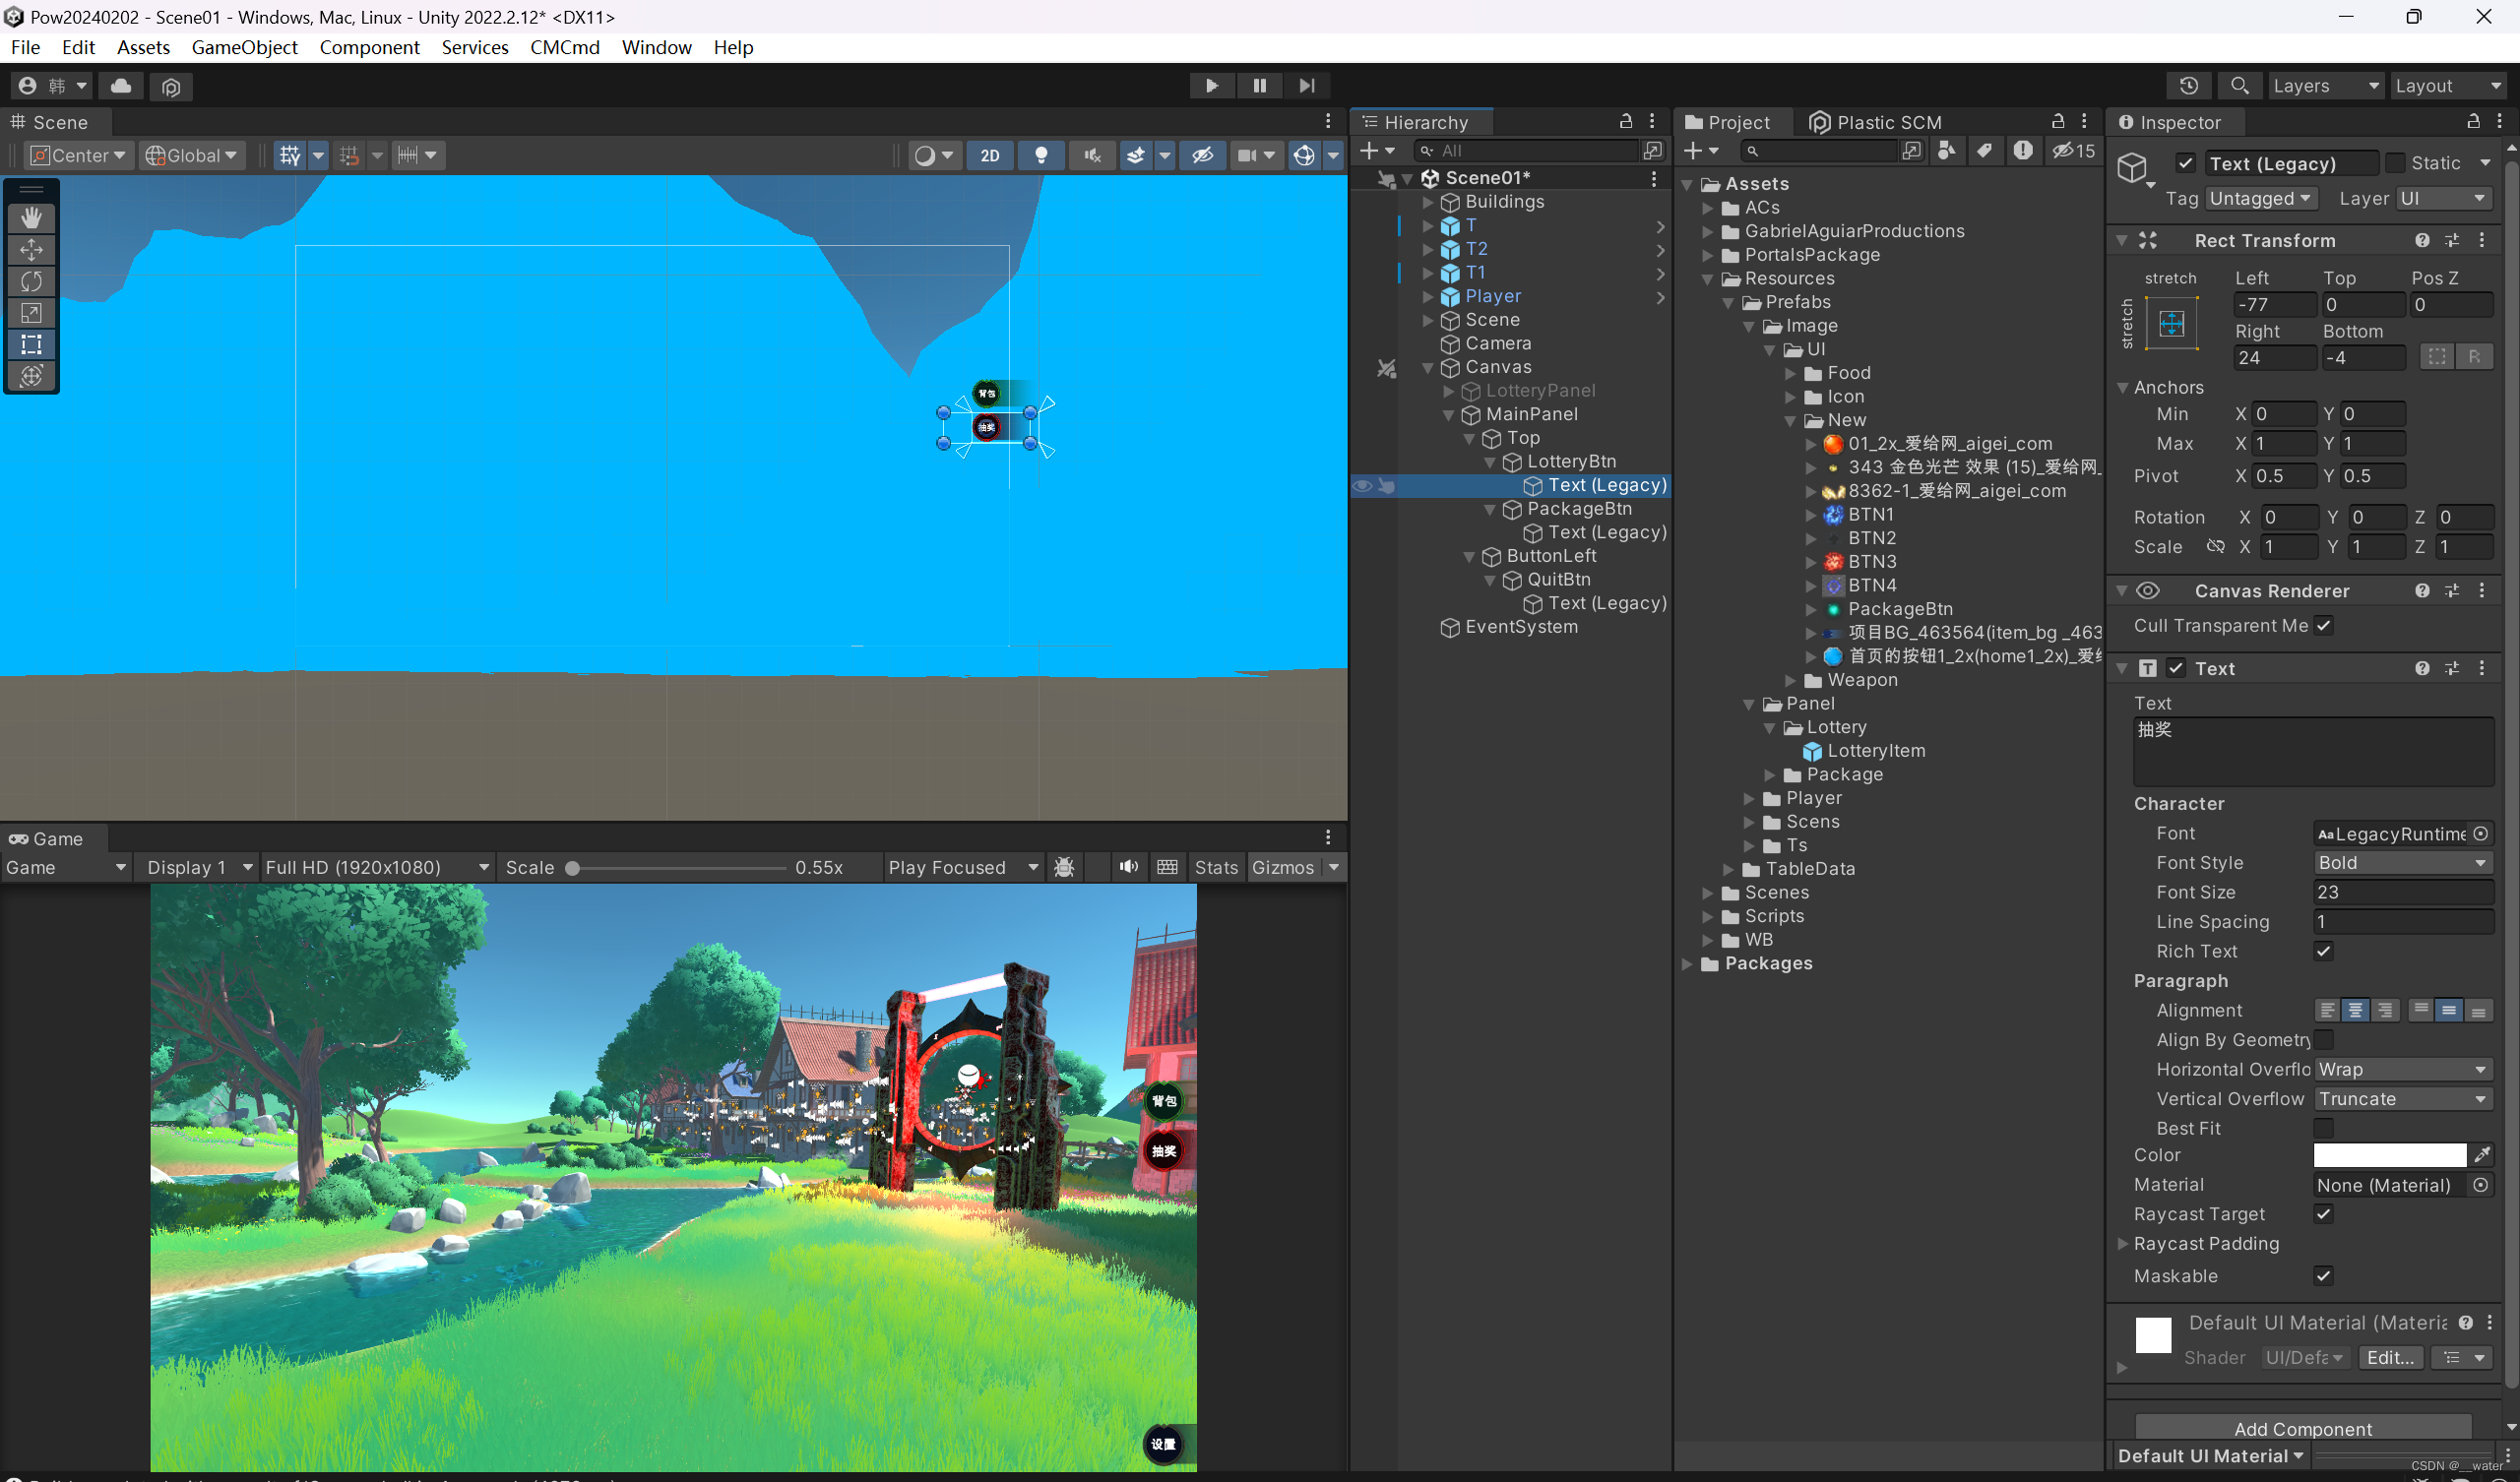Open the Layers dropdown in the top toolbar
2520x1482 pixels.
click(2325, 85)
